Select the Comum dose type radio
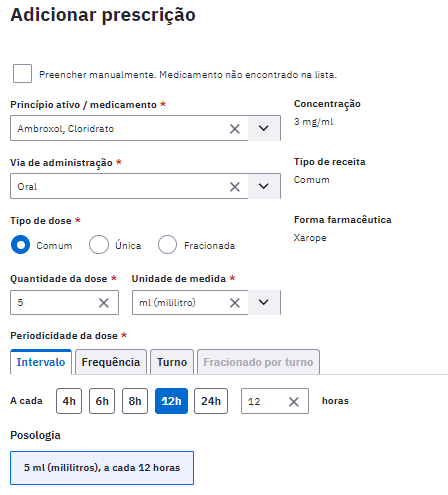This screenshot has height=495, width=448. pos(20,245)
